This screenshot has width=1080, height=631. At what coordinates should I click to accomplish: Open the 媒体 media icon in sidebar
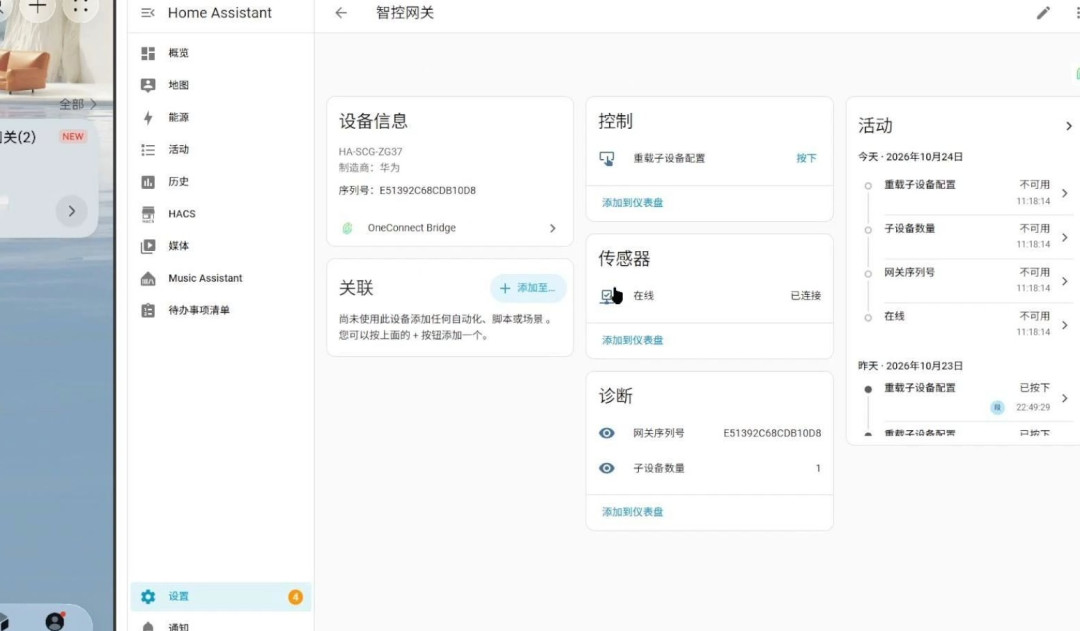coord(148,246)
